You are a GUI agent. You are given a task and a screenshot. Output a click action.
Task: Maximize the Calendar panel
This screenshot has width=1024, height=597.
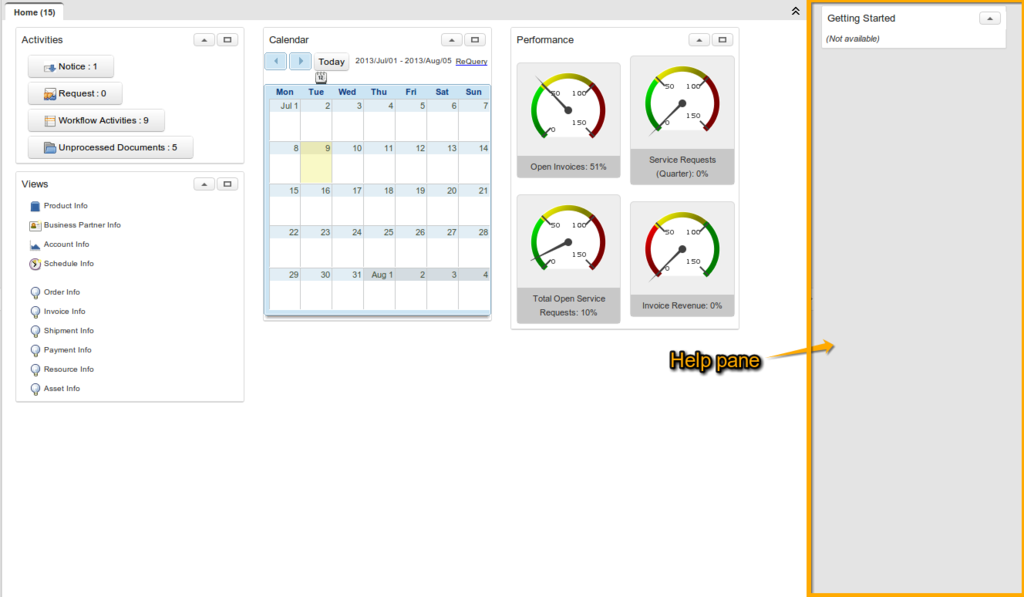pos(475,40)
